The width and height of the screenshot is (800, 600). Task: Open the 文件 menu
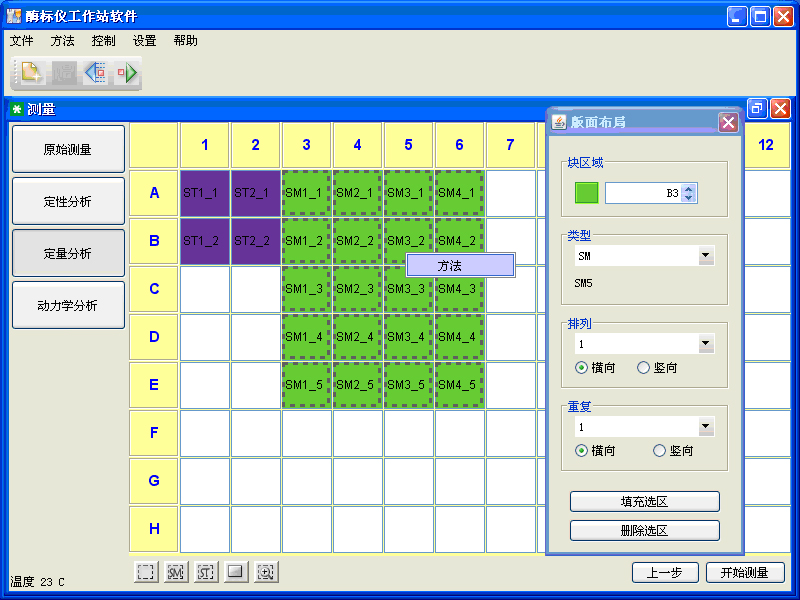(21, 41)
